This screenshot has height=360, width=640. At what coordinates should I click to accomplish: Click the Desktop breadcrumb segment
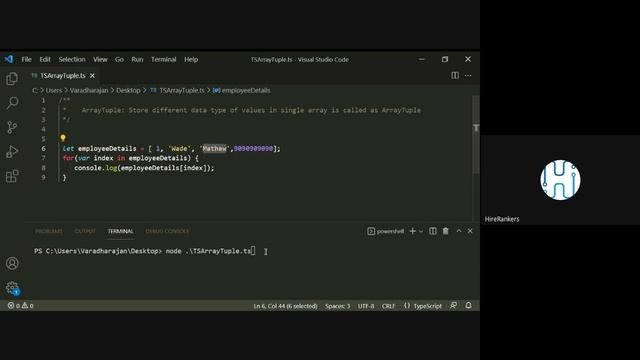pos(128,90)
